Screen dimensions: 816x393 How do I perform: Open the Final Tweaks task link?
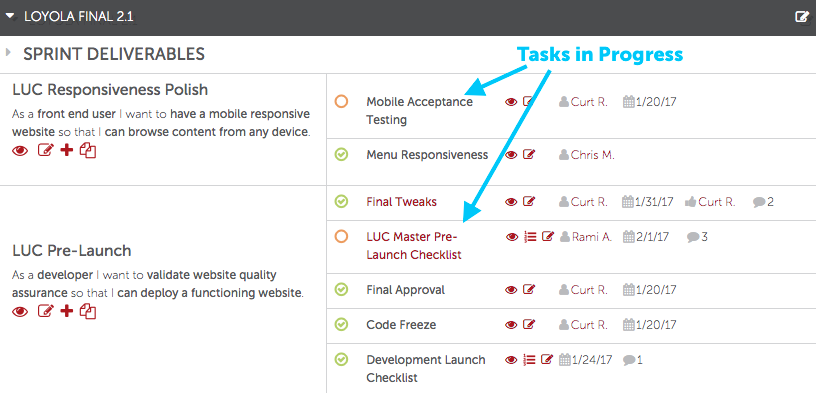[x=401, y=201]
